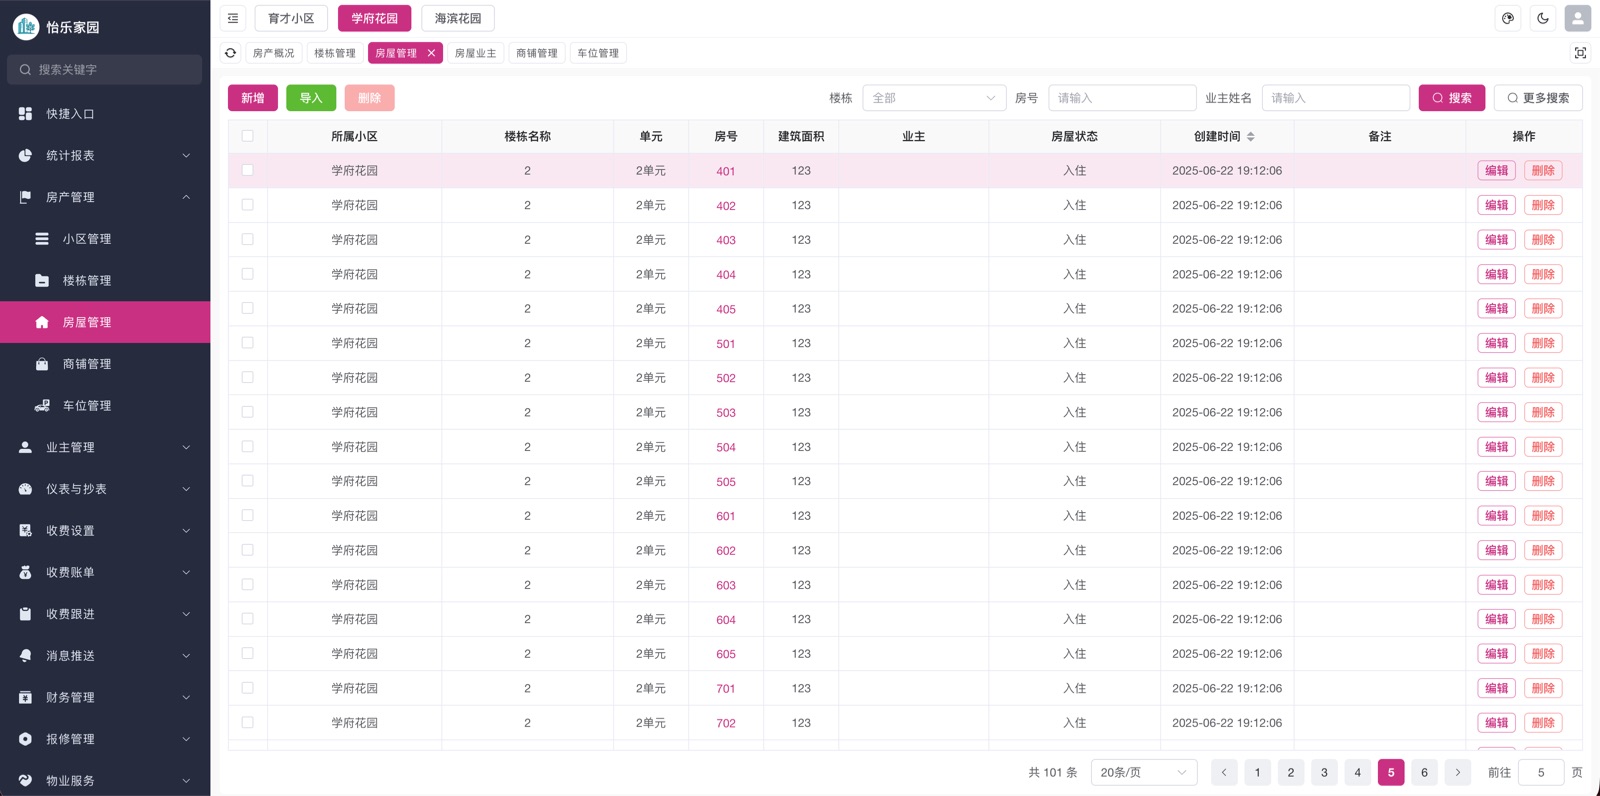Click 统计报表 pie chart icon

(25, 155)
